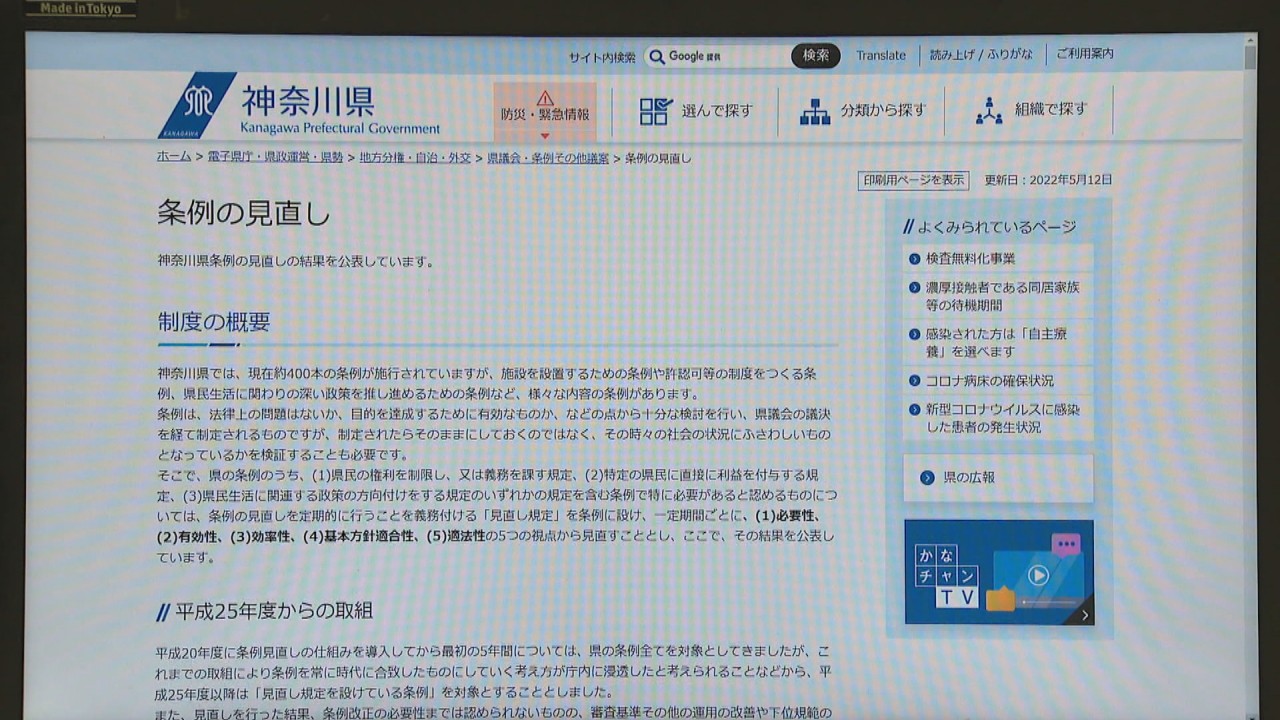1280x720 pixels.
Task: Open 読み上げ / ふりがな option
Action: pyautogui.click(x=980, y=55)
